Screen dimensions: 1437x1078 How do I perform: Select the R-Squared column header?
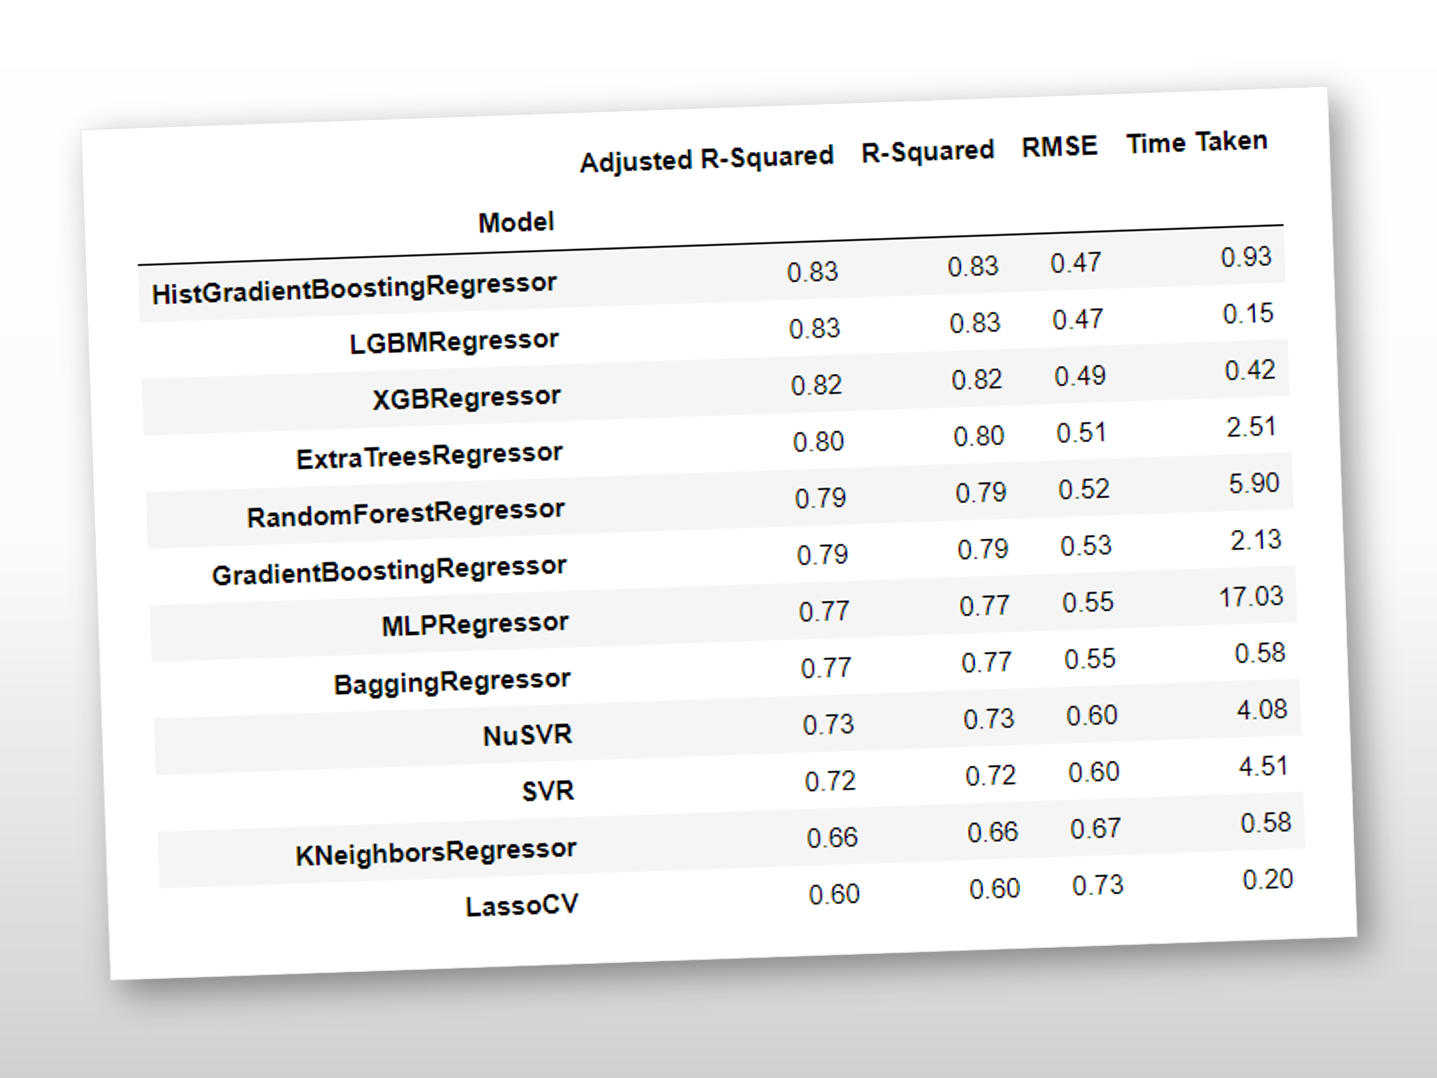[x=927, y=152]
